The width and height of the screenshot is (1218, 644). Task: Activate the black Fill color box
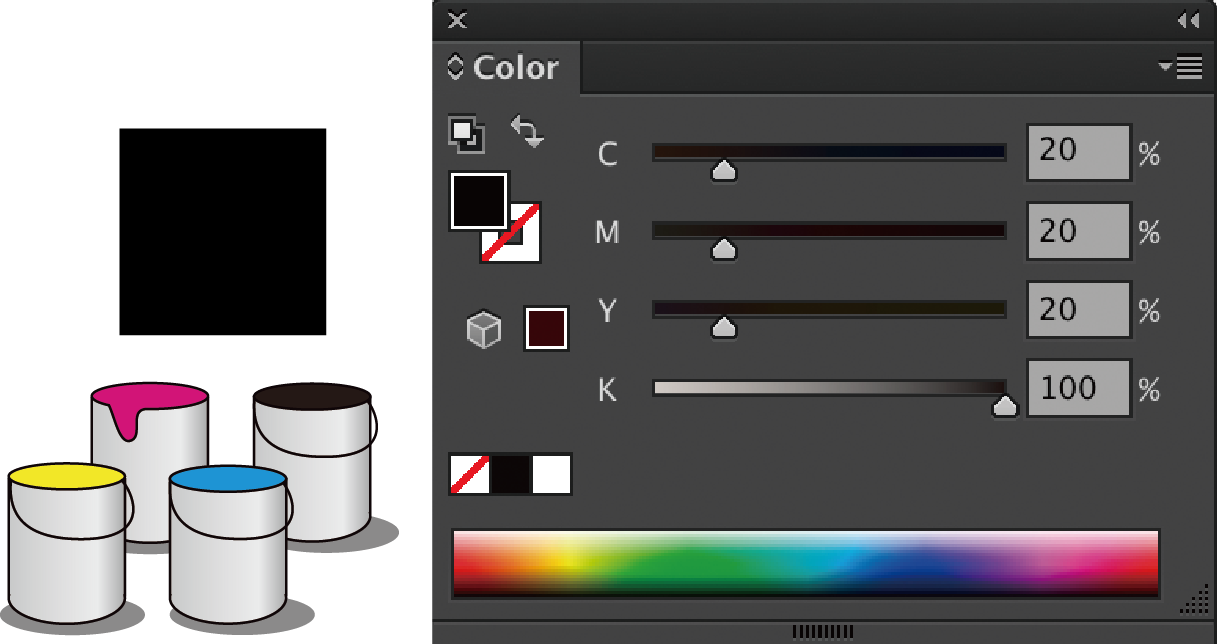479,200
